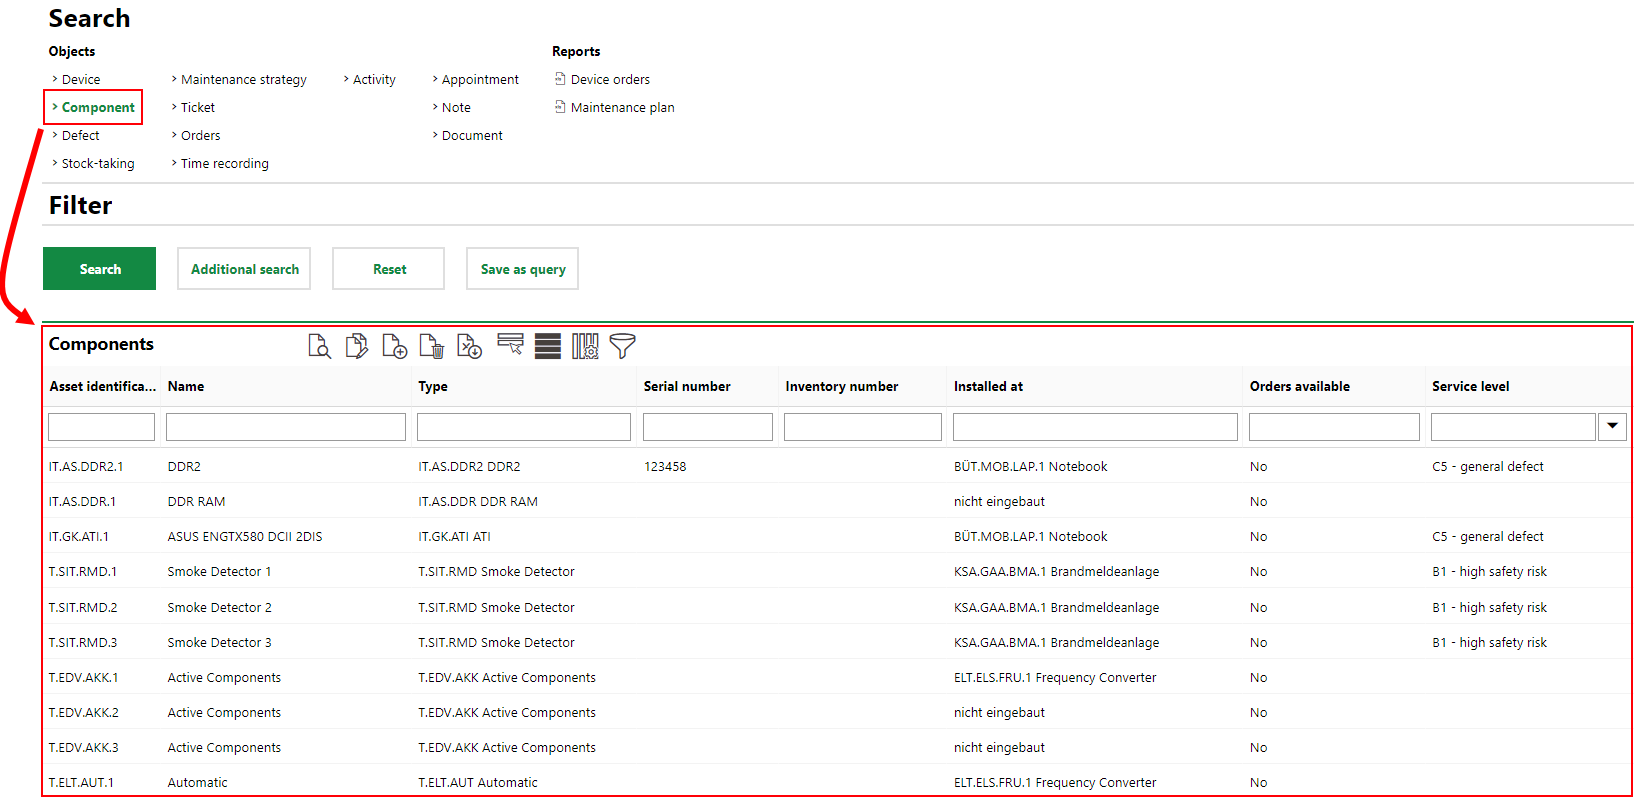Sort by Orders available column header
The image size is (1634, 797).
click(x=1300, y=386)
